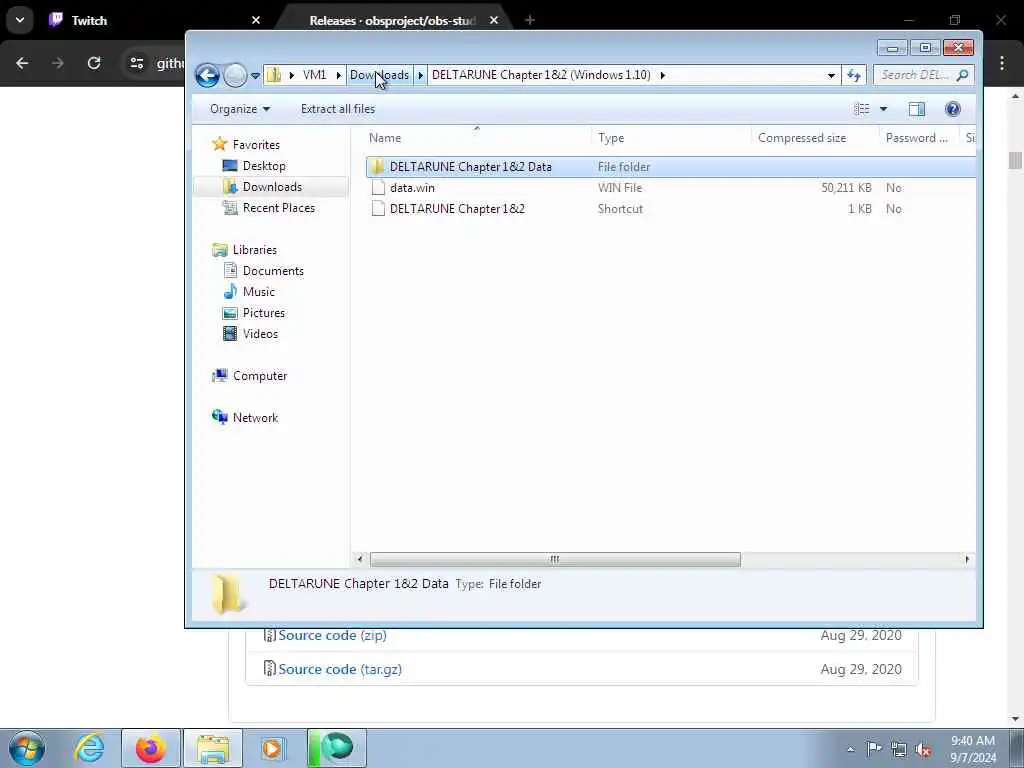Open the address bar history dropdown
Image resolution: width=1024 pixels, height=768 pixels.
pos(831,75)
